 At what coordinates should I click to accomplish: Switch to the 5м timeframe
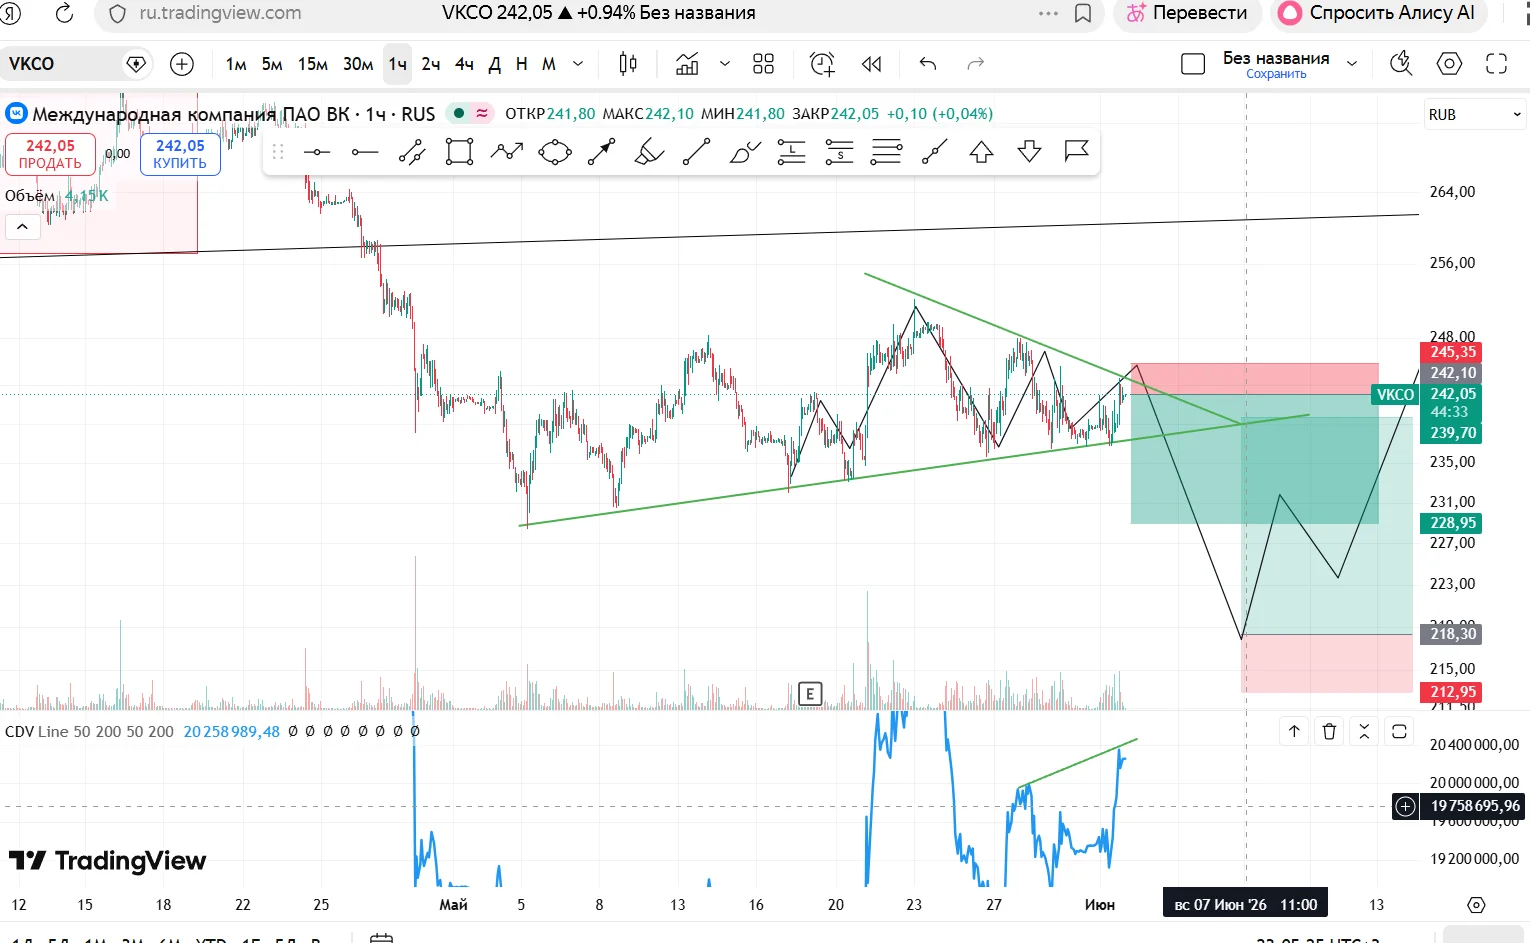click(x=272, y=64)
